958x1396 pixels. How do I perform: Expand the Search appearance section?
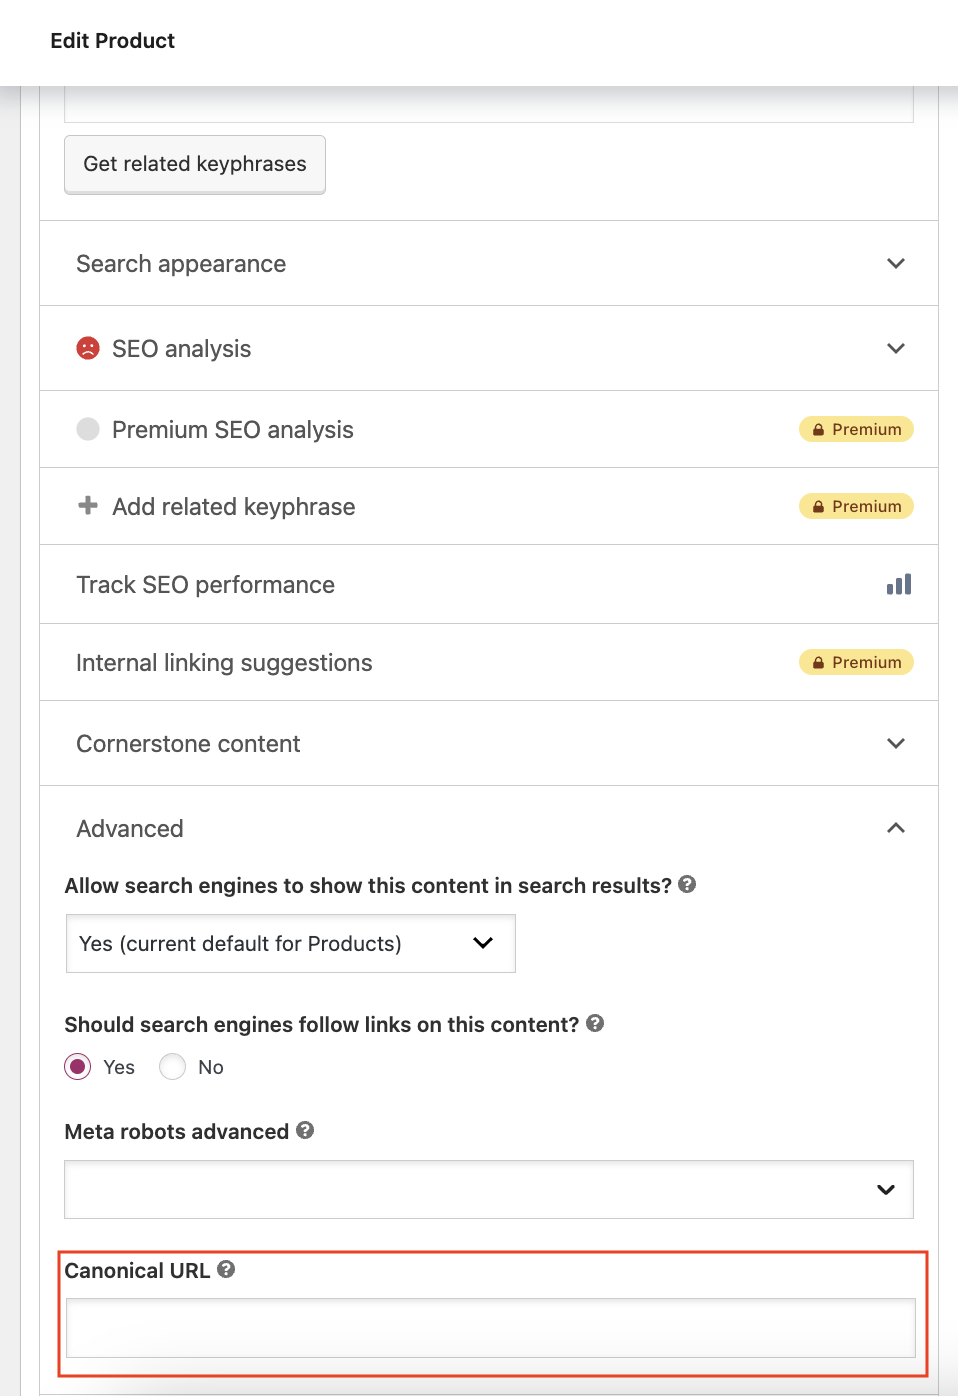895,263
